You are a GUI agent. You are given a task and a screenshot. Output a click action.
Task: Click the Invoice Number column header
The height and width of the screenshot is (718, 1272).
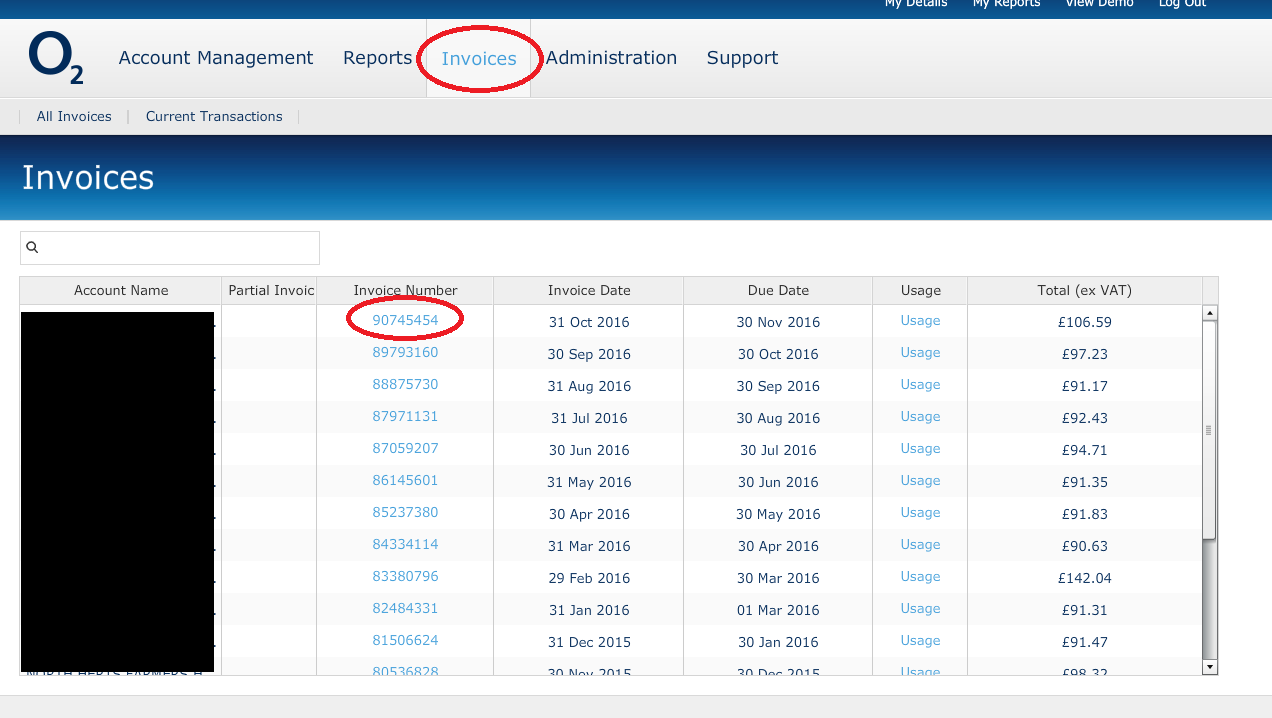[x=405, y=290]
